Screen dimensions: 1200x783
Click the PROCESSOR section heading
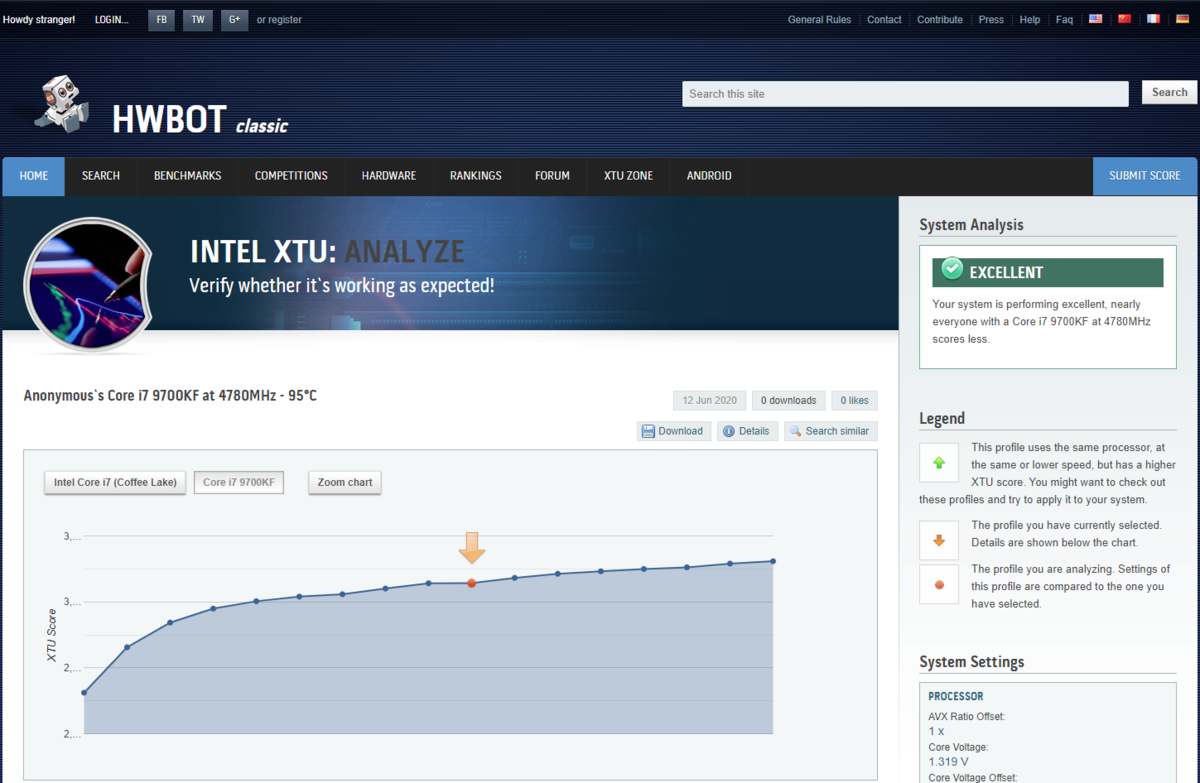956,696
